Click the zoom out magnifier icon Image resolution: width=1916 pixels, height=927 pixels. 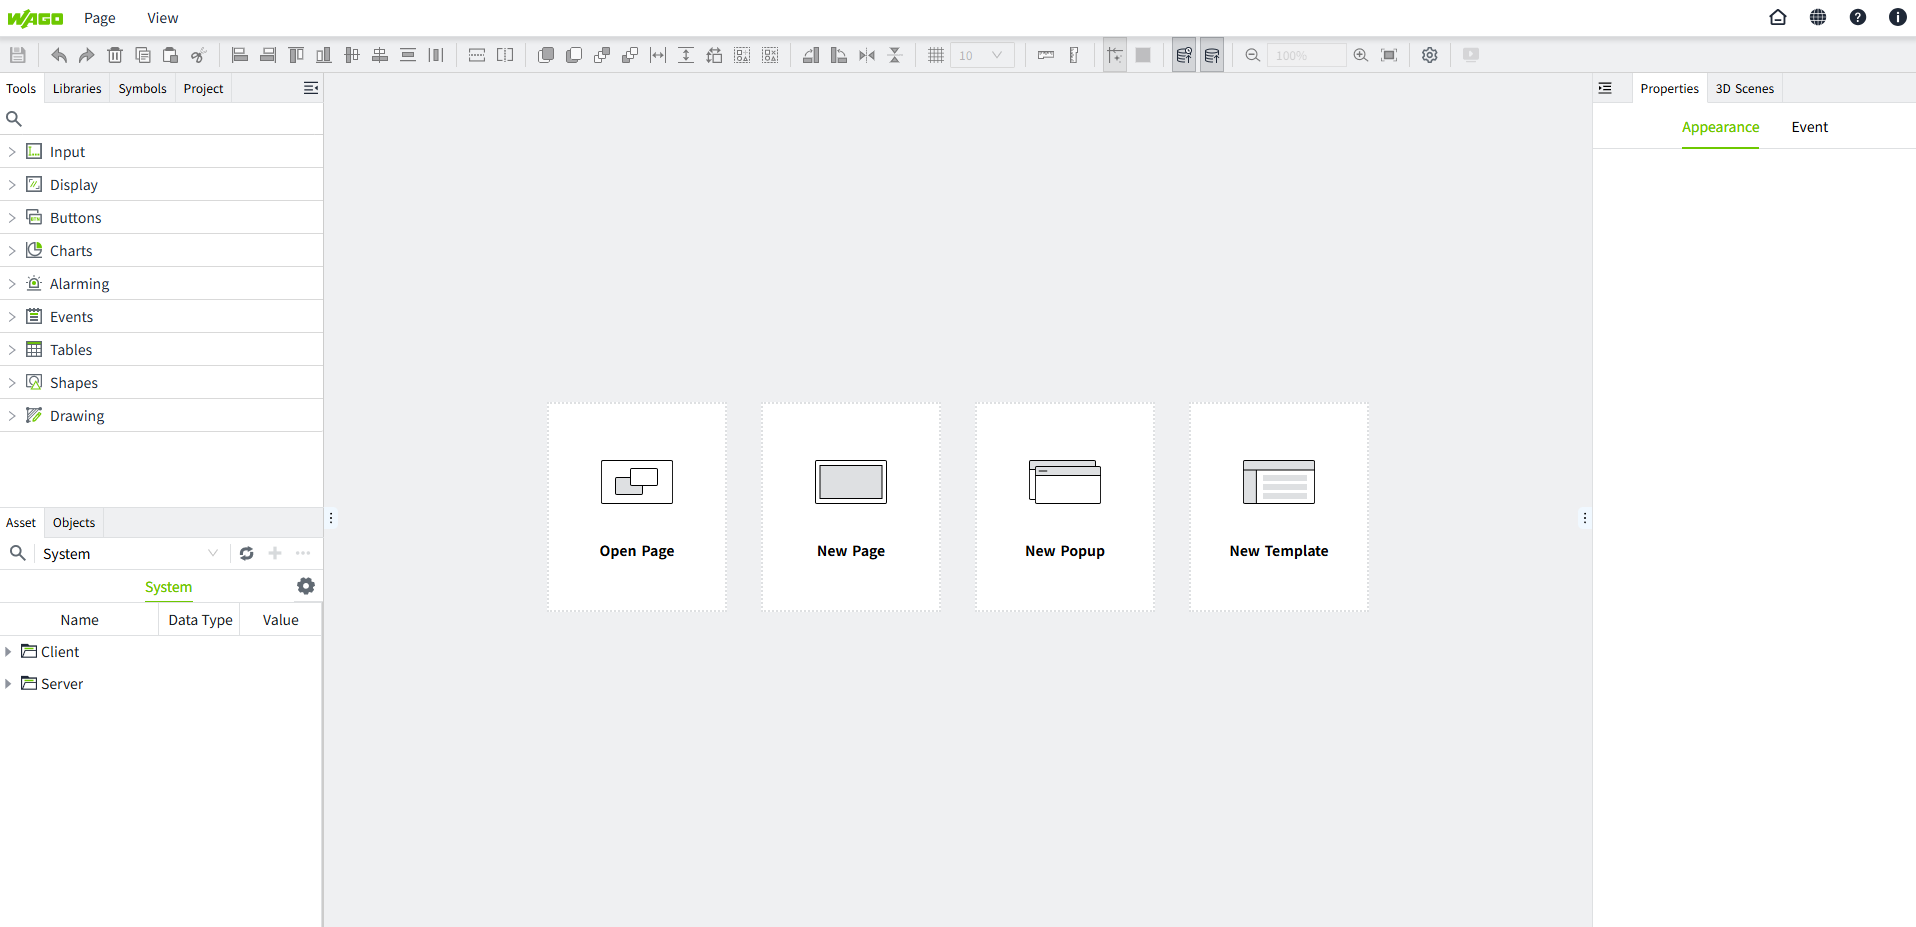point(1252,55)
